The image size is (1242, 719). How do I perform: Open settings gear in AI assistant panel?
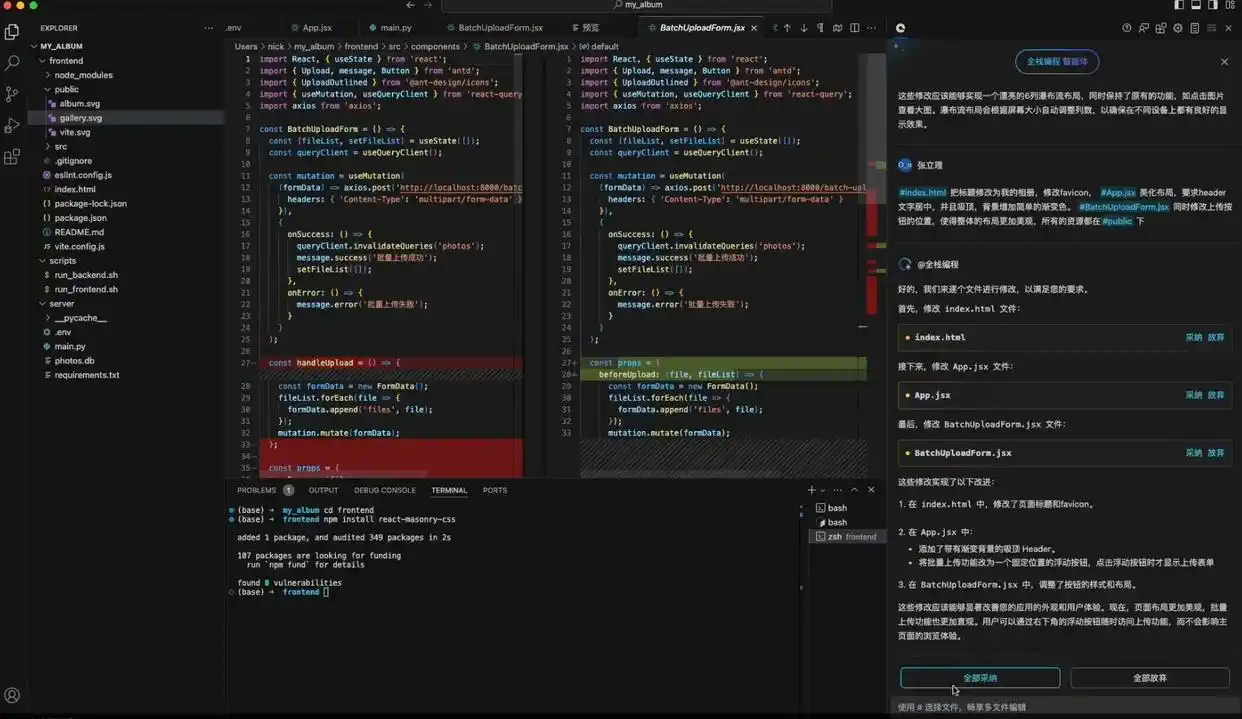coord(1177,28)
